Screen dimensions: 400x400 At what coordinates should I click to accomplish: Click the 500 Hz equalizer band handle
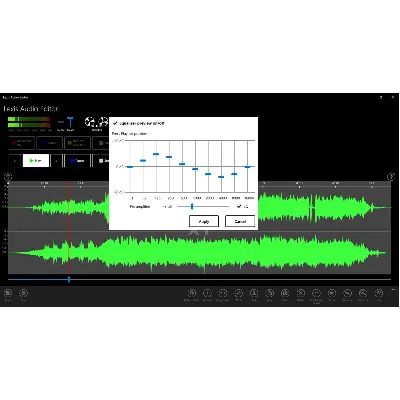pos(182,164)
